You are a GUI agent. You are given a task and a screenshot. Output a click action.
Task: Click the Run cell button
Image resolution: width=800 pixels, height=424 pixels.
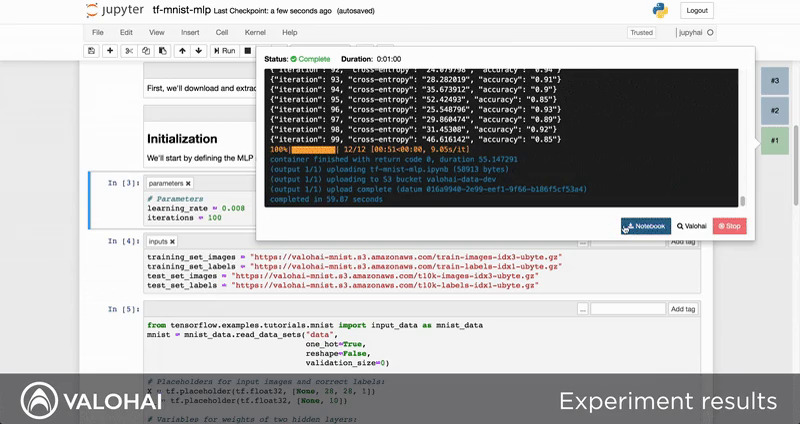[x=224, y=51]
